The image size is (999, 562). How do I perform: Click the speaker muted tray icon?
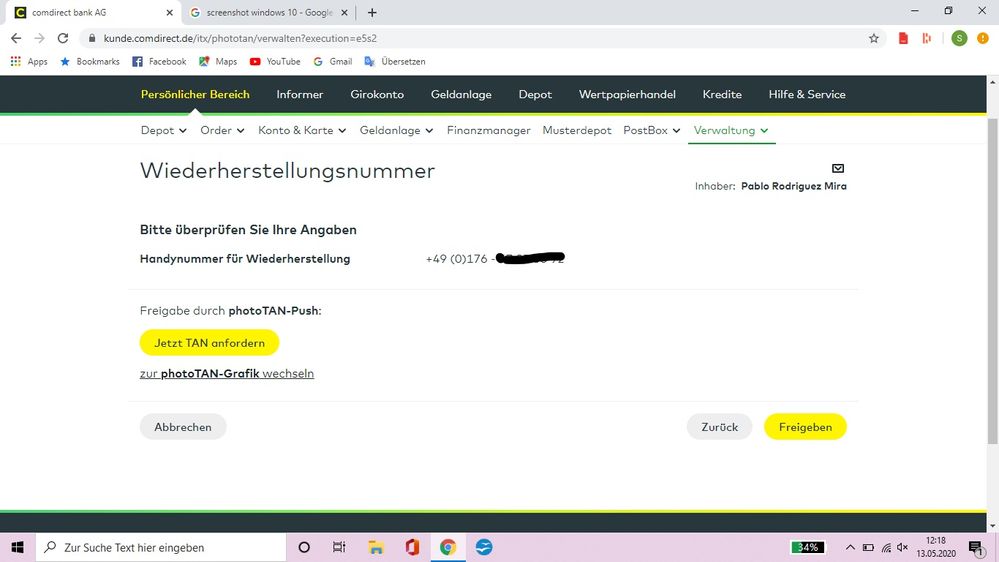pyautogui.click(x=902, y=547)
